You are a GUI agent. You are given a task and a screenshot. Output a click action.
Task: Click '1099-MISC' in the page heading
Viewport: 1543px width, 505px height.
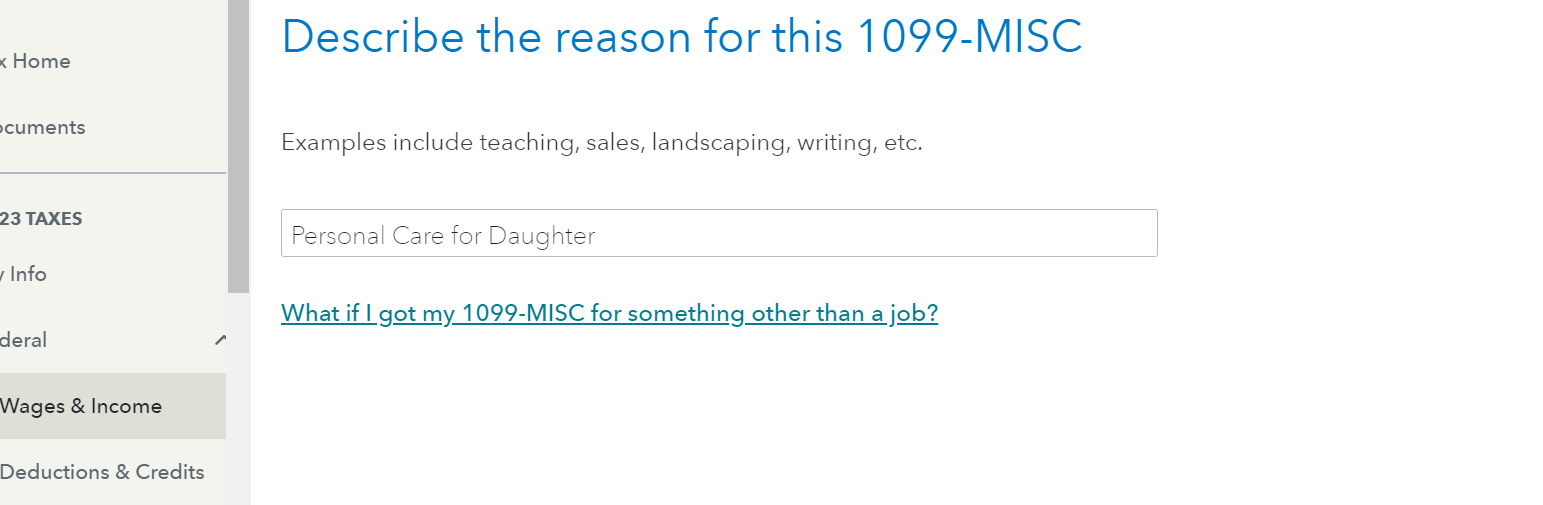(x=970, y=37)
